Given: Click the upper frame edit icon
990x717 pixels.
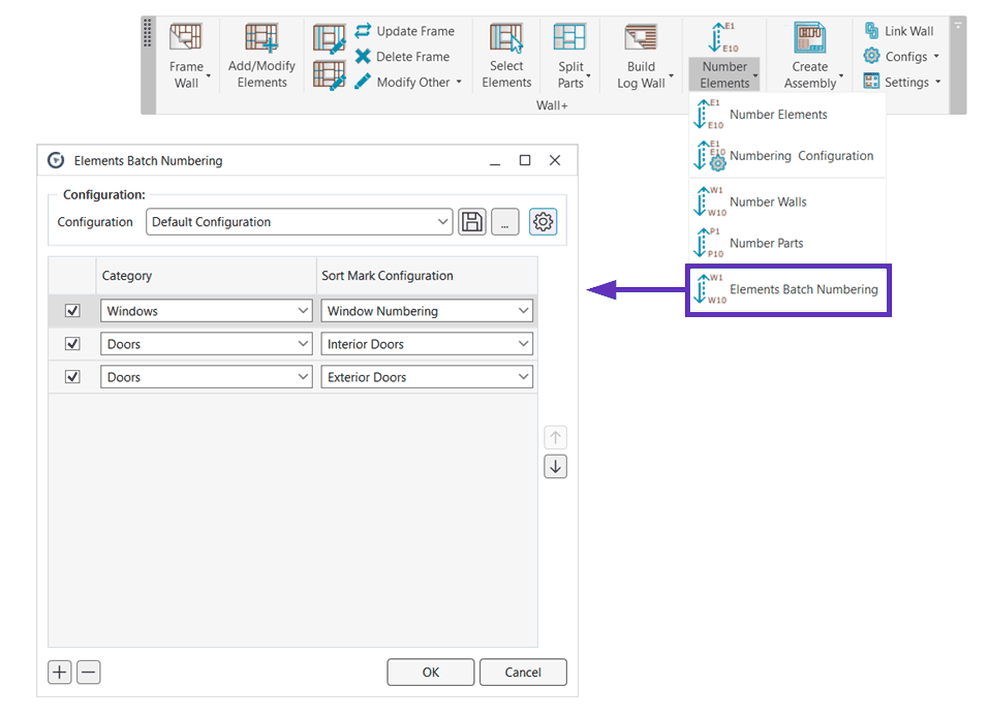Looking at the screenshot, I should click(x=329, y=39).
